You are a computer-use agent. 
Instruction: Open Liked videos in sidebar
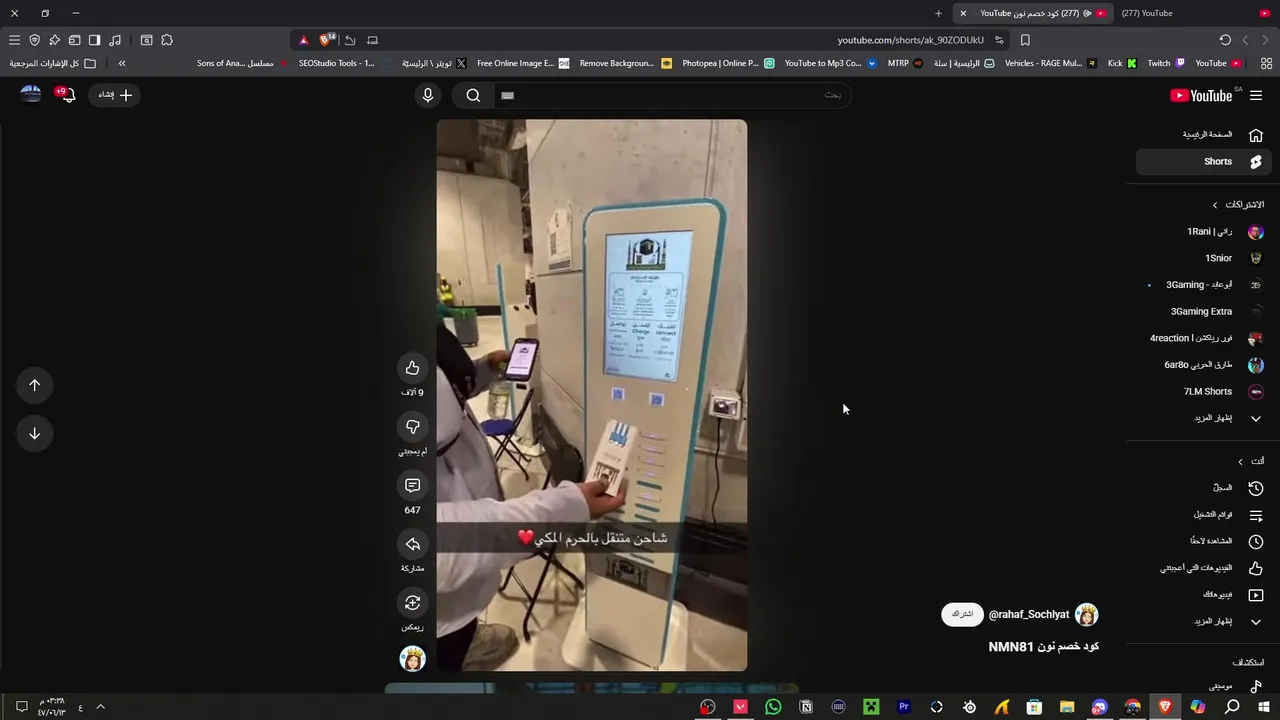(1204, 568)
